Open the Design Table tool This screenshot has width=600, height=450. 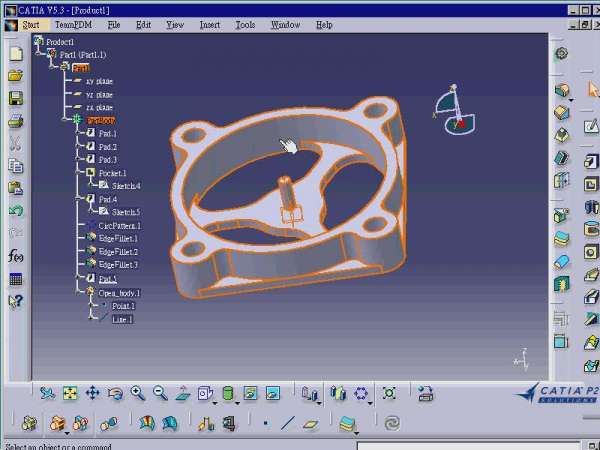16,279
